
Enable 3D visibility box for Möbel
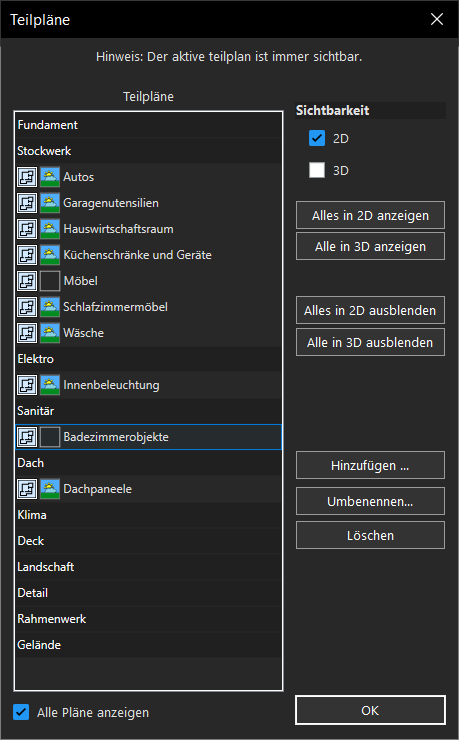(x=50, y=281)
